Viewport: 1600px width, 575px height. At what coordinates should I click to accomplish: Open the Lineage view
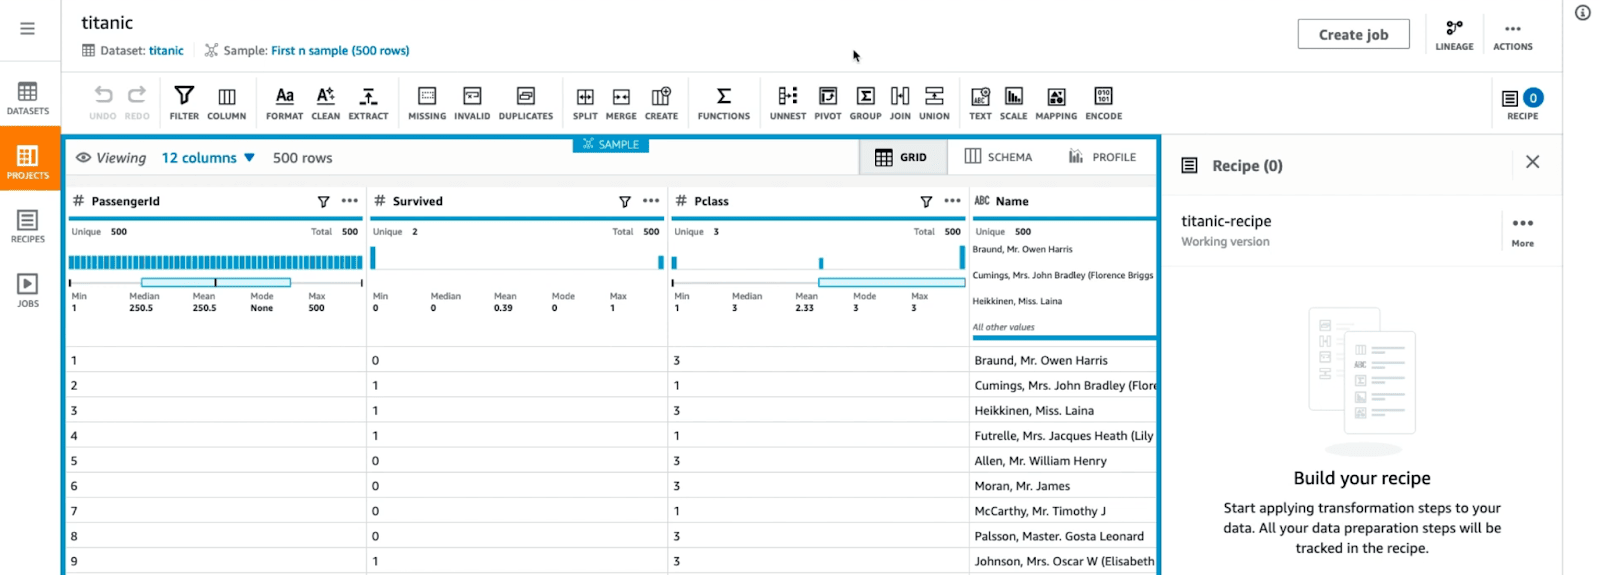(1454, 34)
